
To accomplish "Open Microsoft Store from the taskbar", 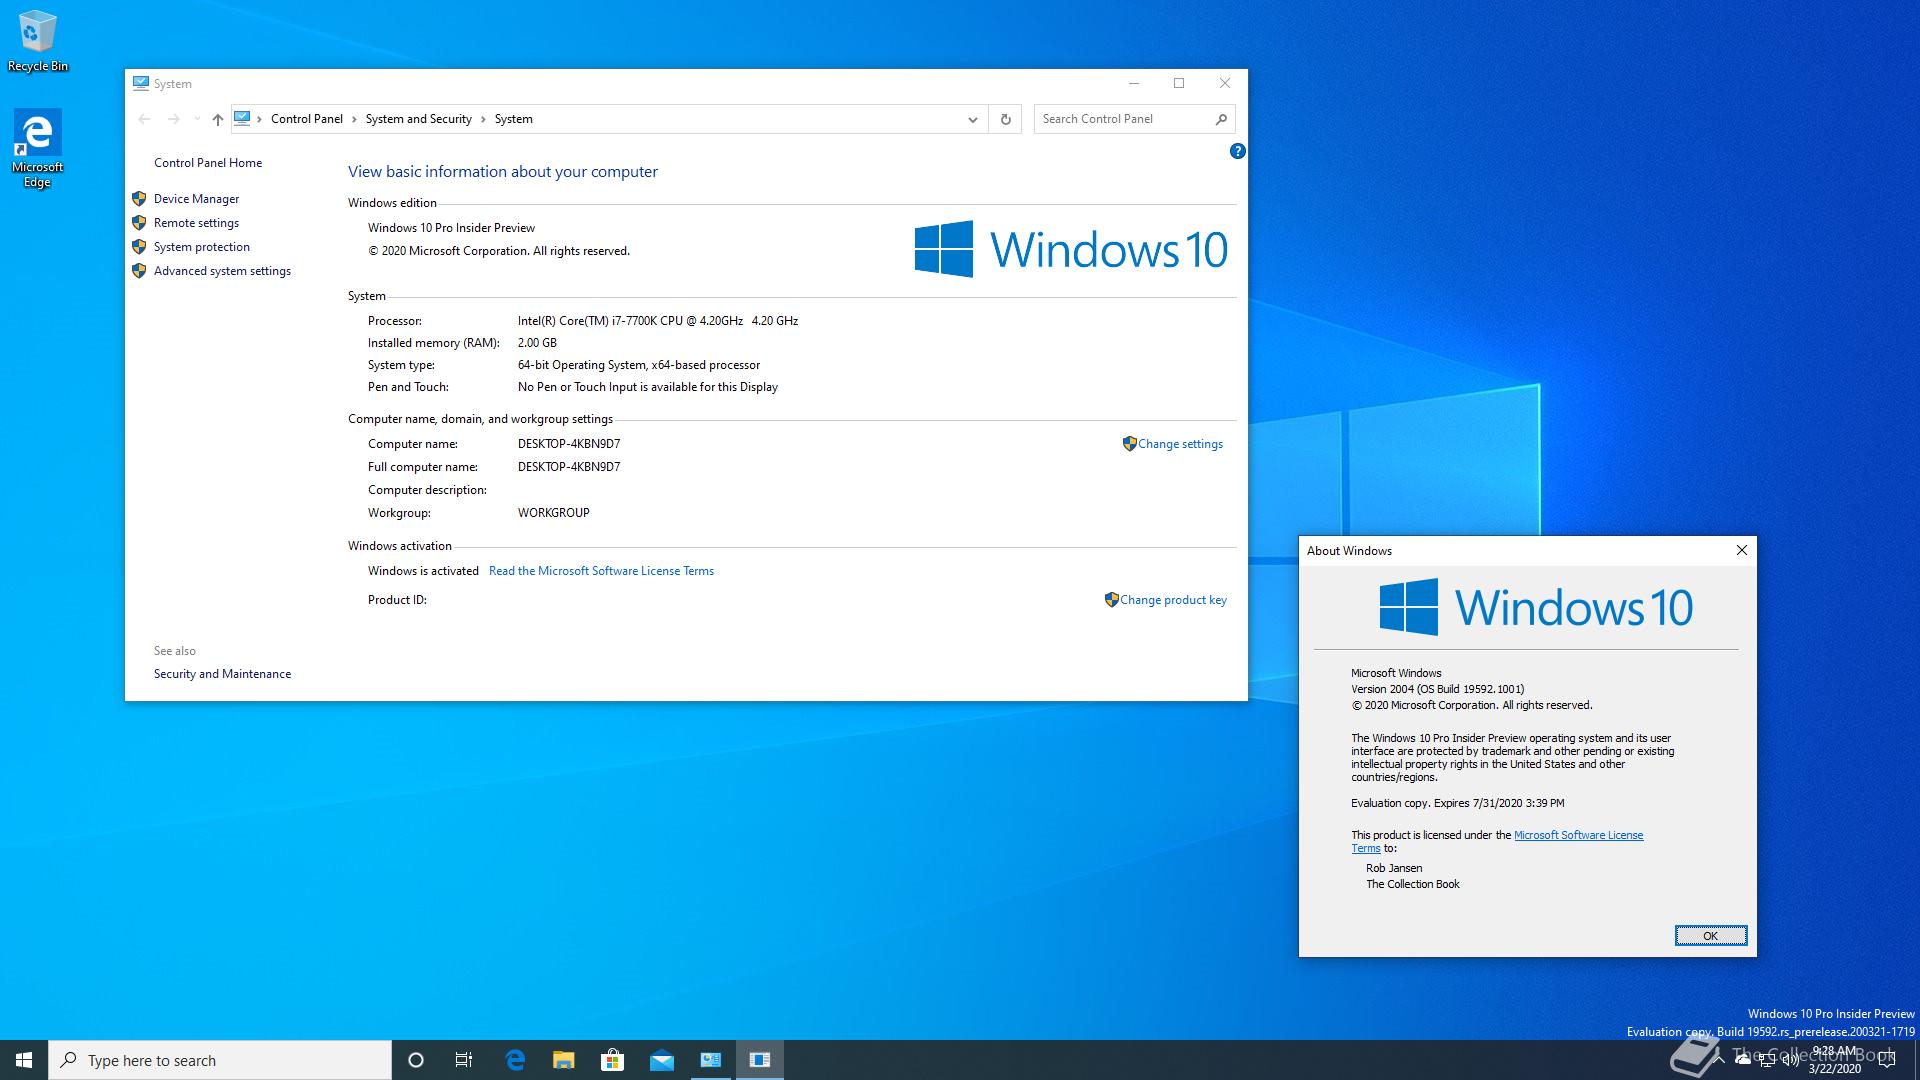I will pos(613,1060).
